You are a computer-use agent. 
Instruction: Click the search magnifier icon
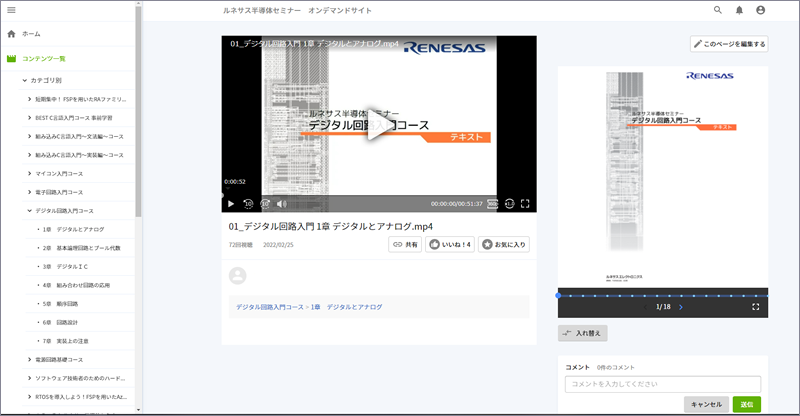click(718, 10)
